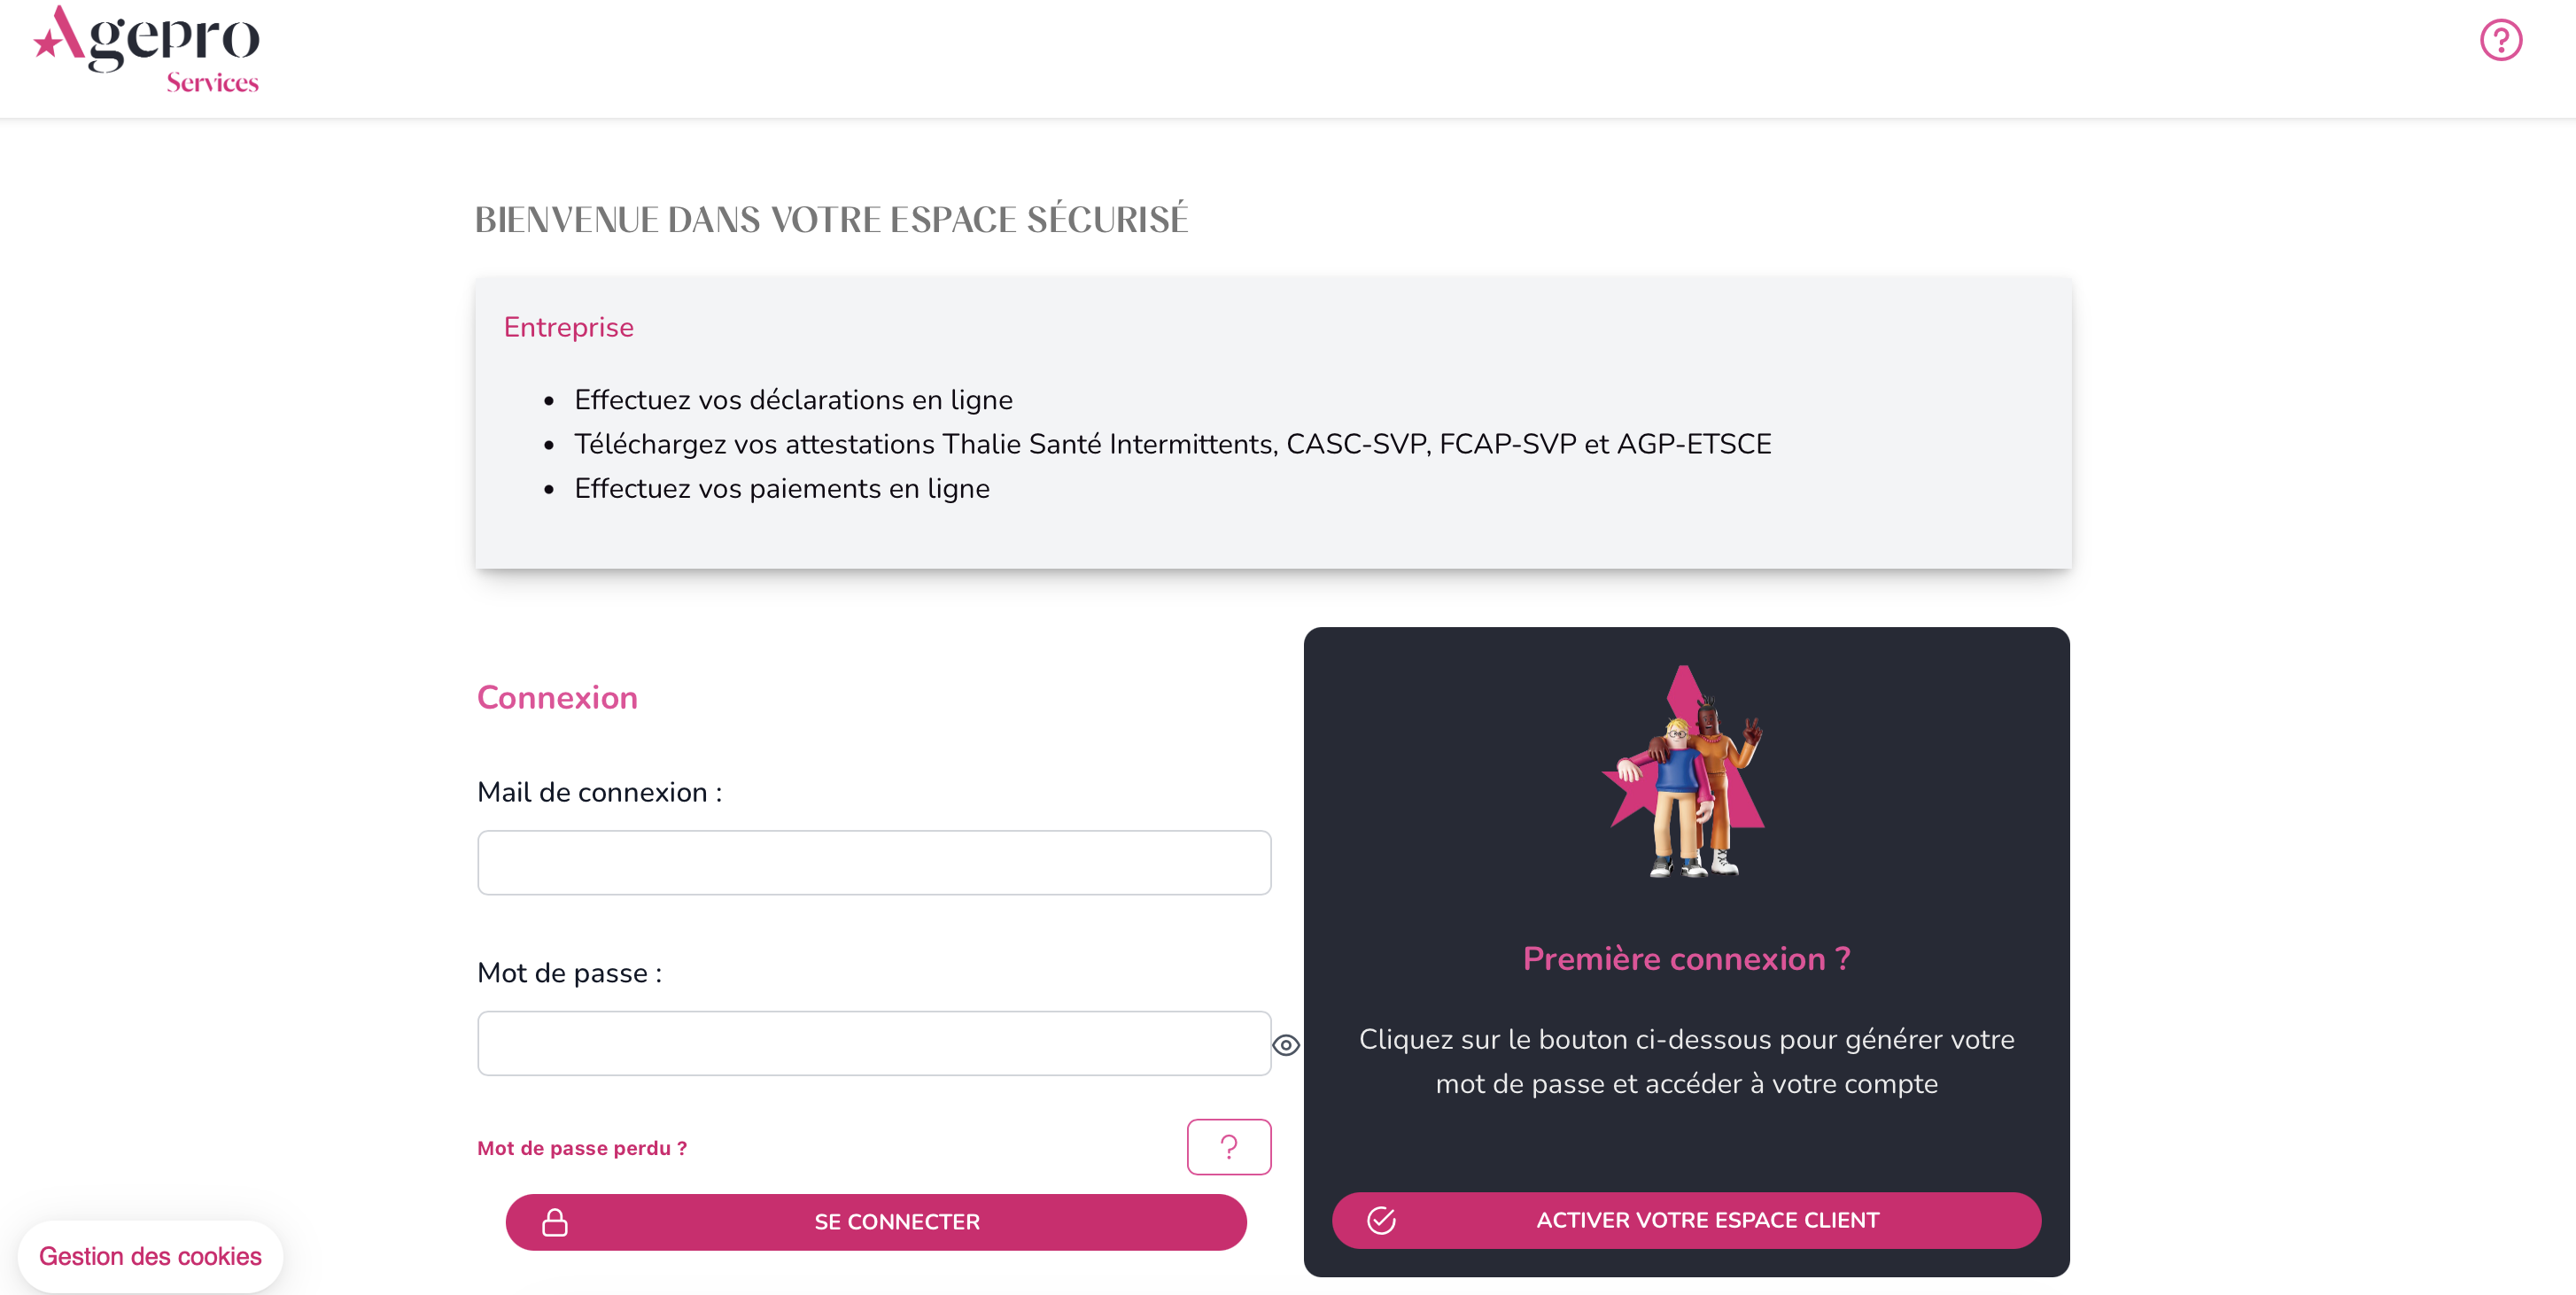This screenshot has width=2576, height=1295.
Task: Click Activer votre espace client
Action: (x=1686, y=1220)
